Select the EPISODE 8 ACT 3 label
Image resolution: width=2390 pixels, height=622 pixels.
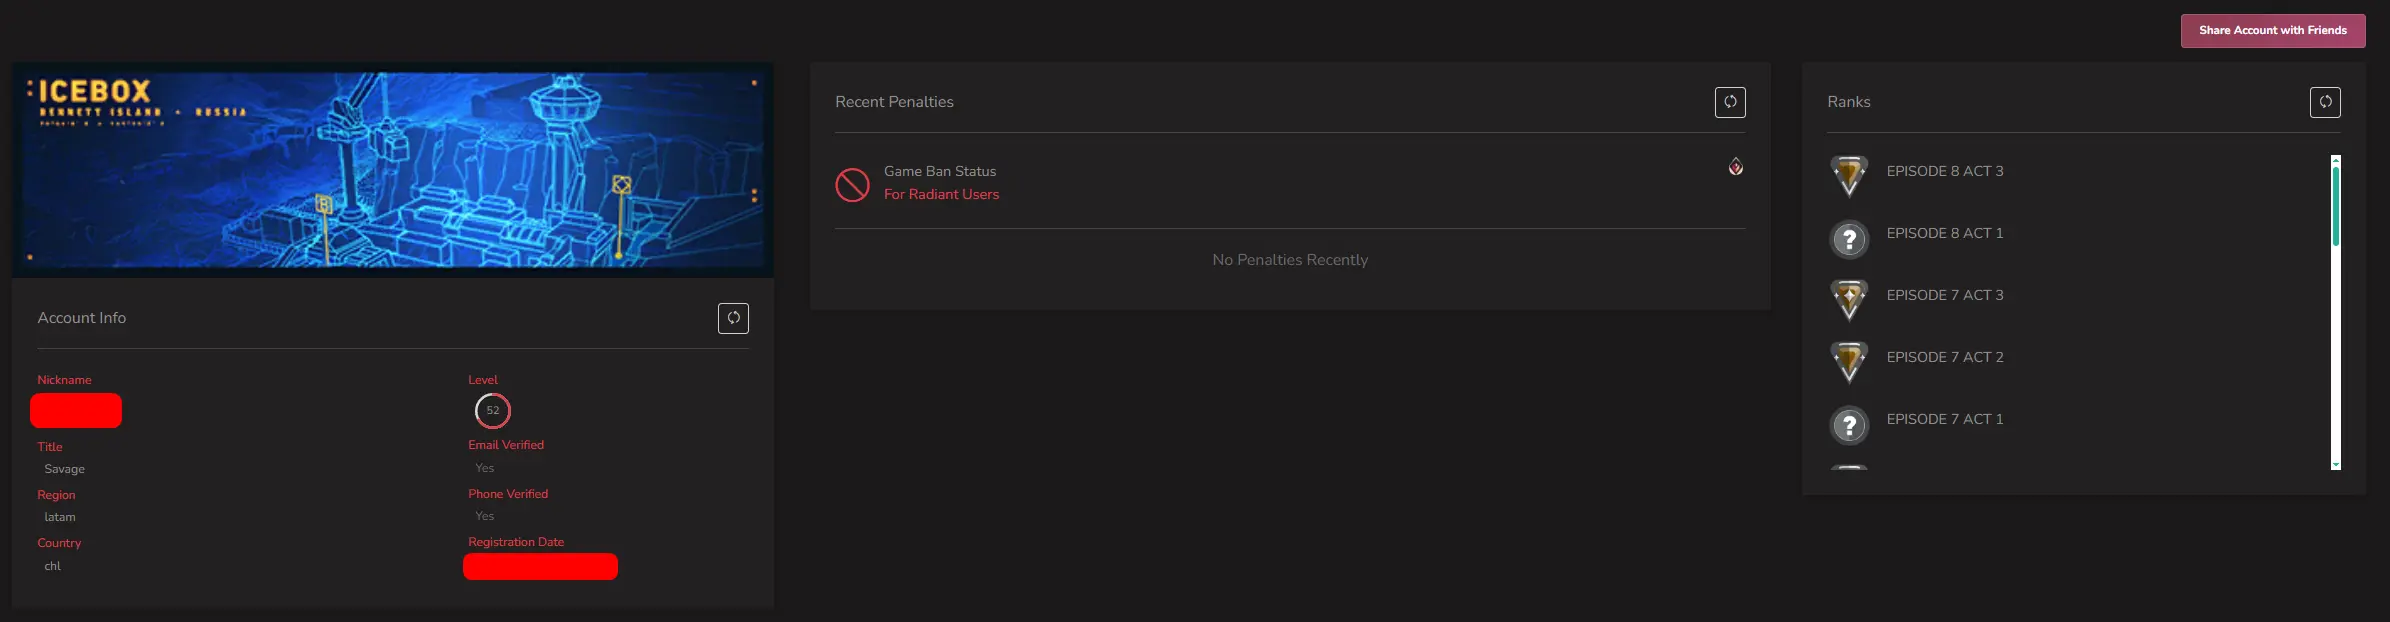click(1944, 171)
